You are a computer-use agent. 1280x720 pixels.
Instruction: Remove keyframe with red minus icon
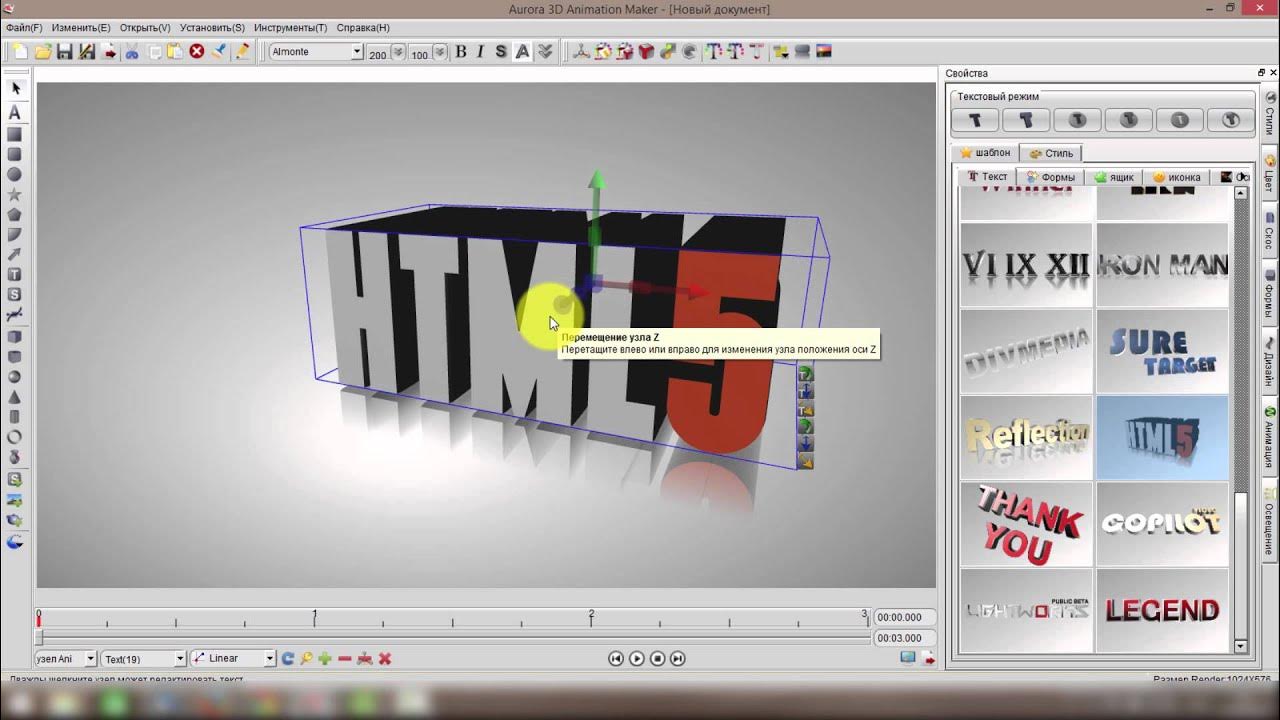[345, 659]
